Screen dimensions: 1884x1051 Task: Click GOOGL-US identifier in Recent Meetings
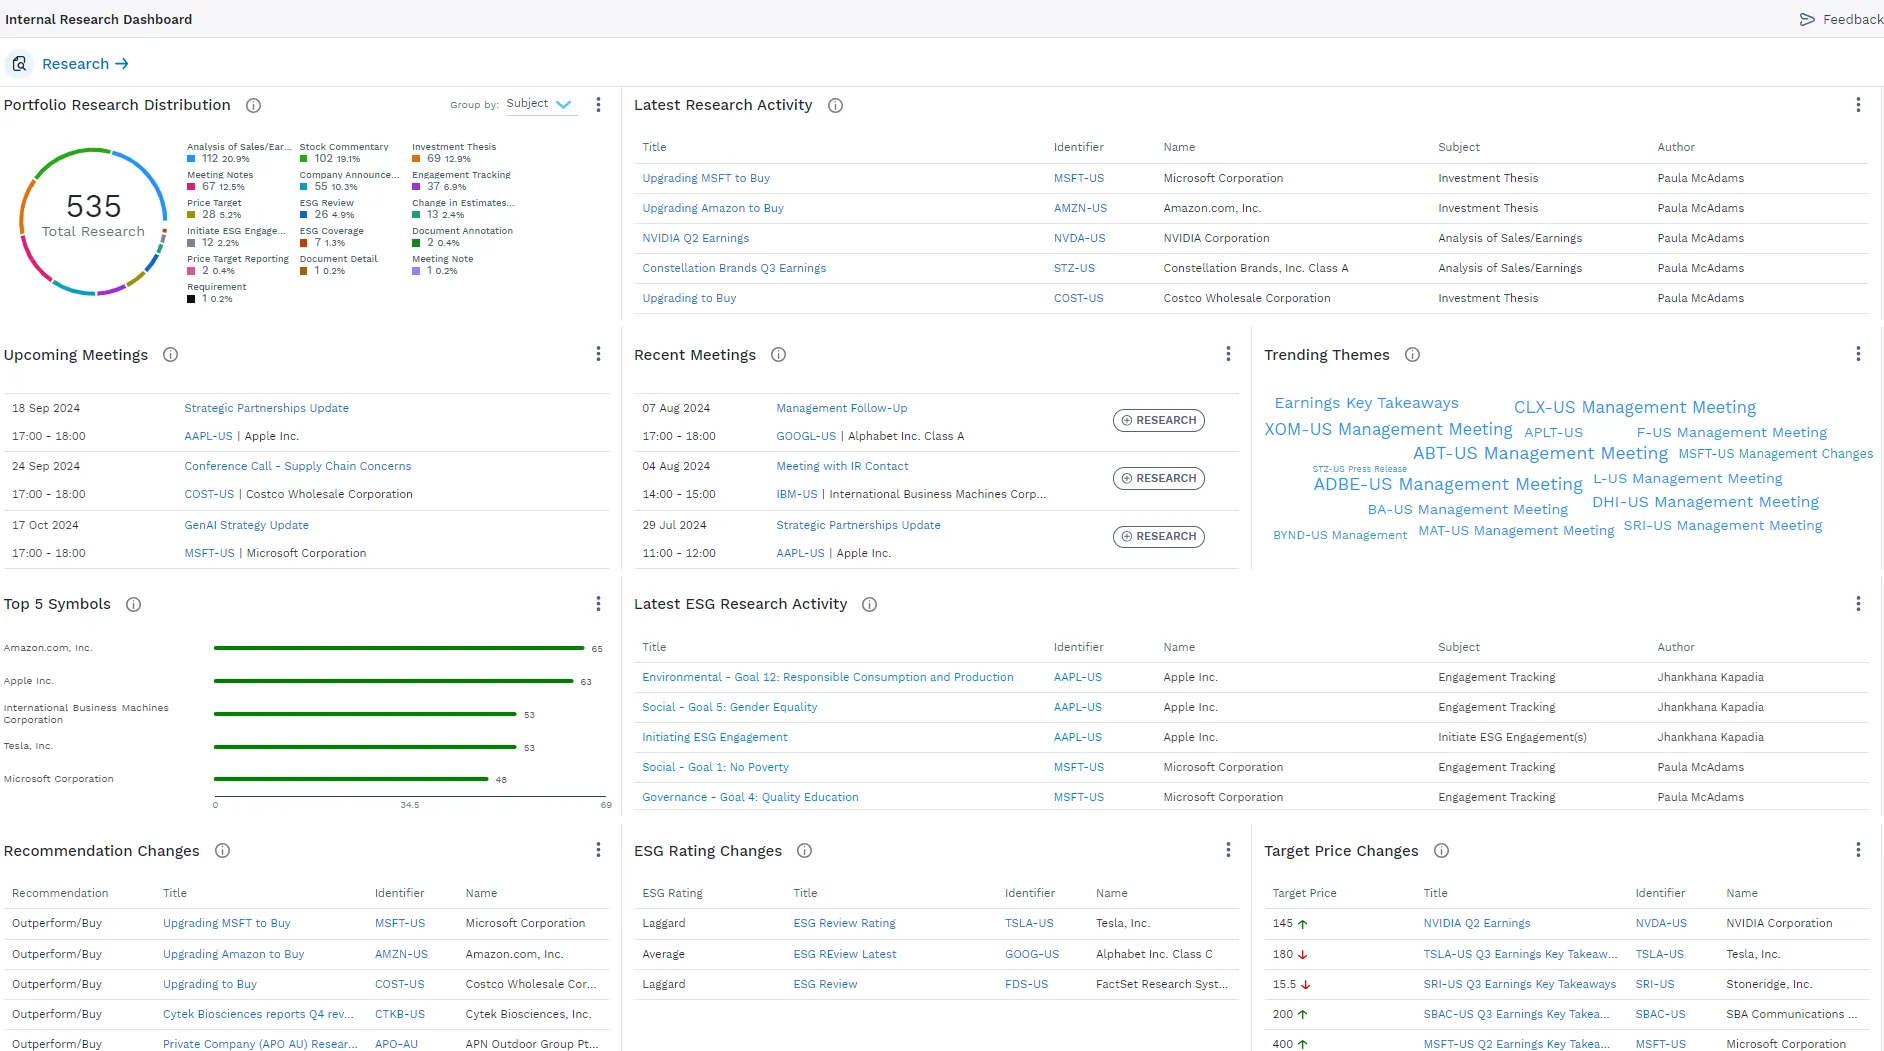806,436
